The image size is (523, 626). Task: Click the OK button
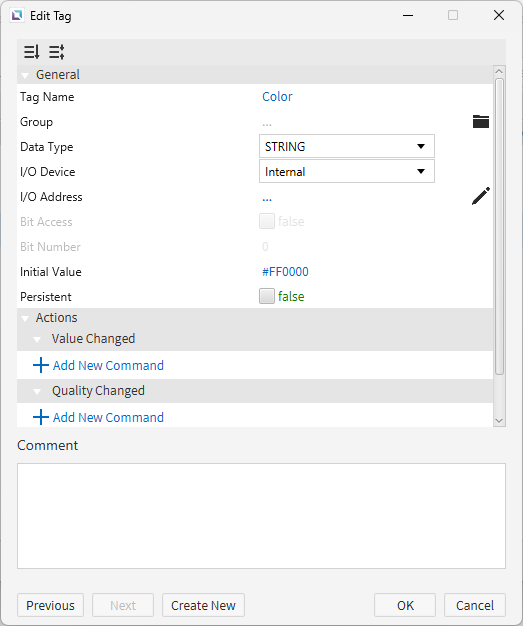click(405, 605)
